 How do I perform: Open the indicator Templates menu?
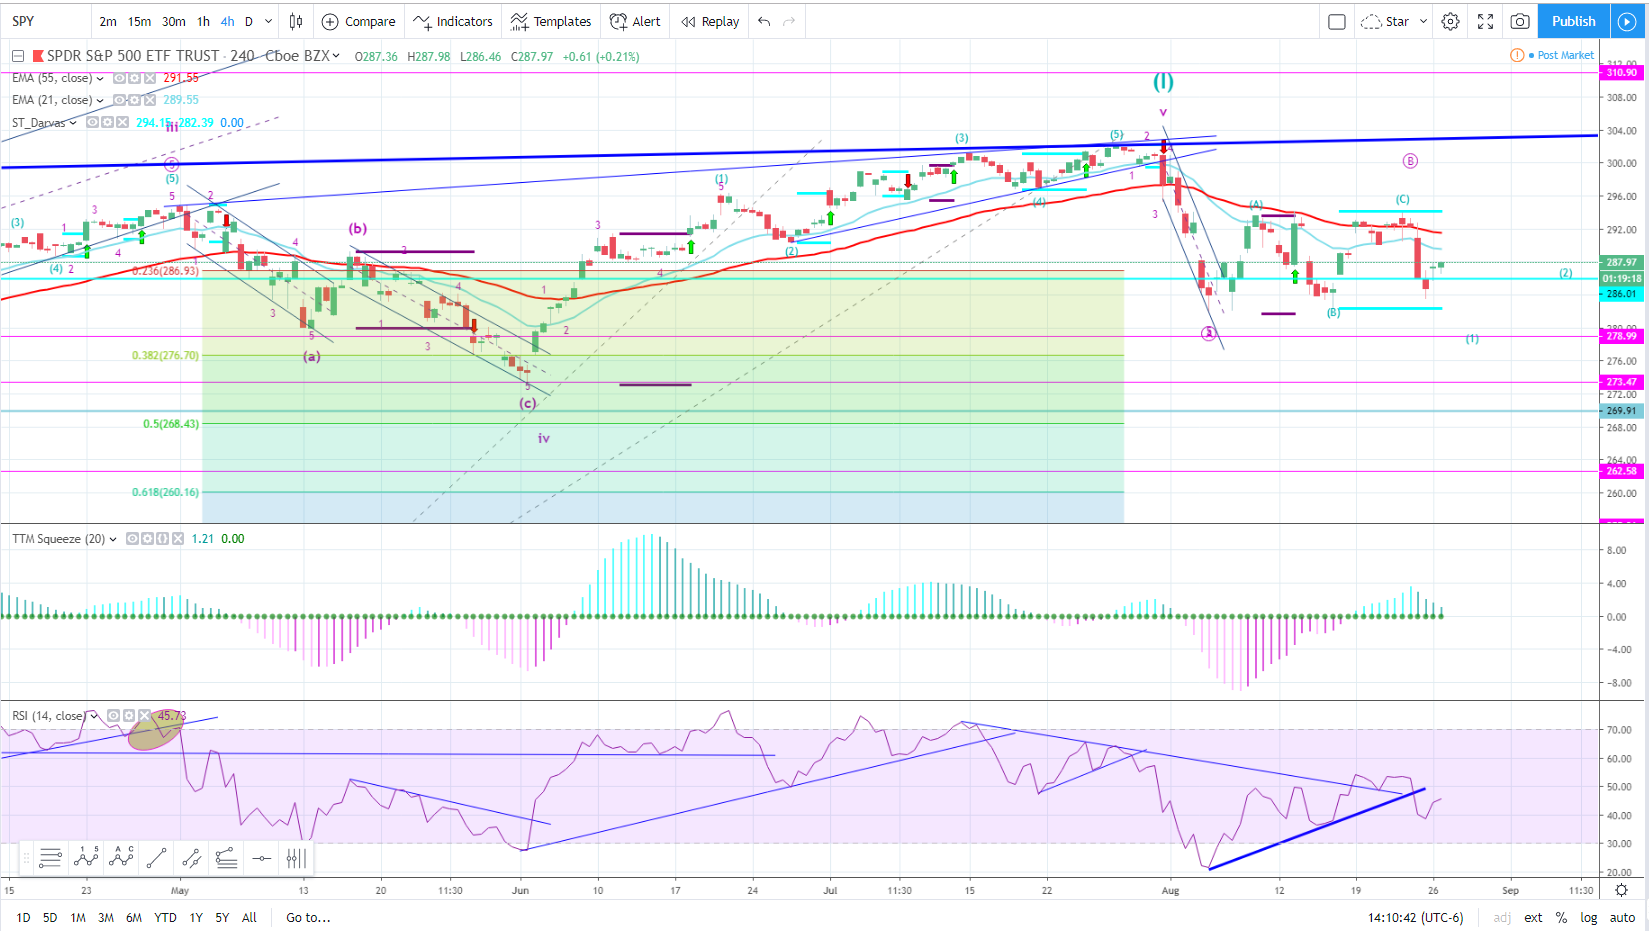coord(551,21)
